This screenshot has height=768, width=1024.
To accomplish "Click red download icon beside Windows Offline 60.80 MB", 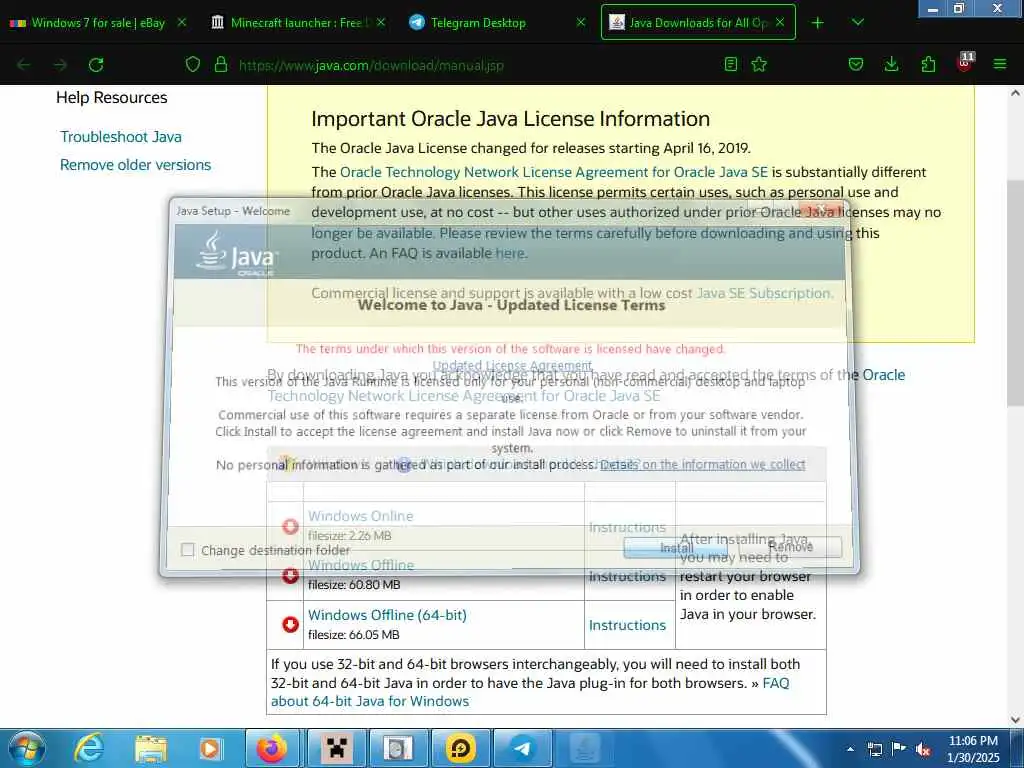I will click(291, 575).
